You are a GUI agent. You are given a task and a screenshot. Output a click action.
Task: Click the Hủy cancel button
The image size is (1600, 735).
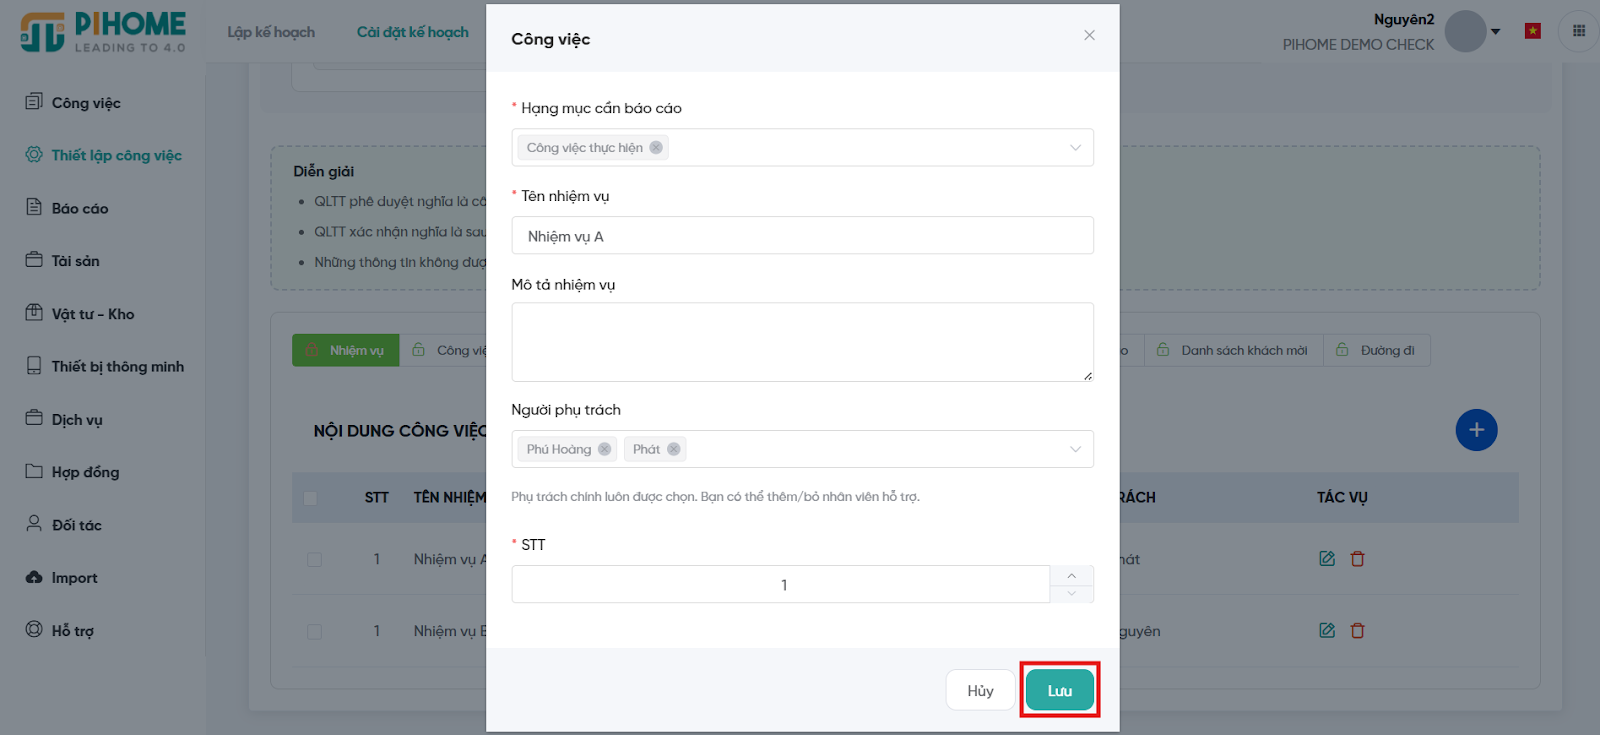(x=980, y=690)
